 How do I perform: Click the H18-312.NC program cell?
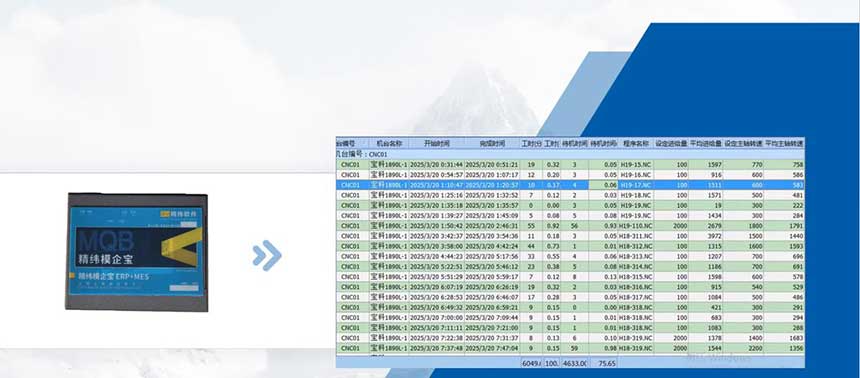636,246
